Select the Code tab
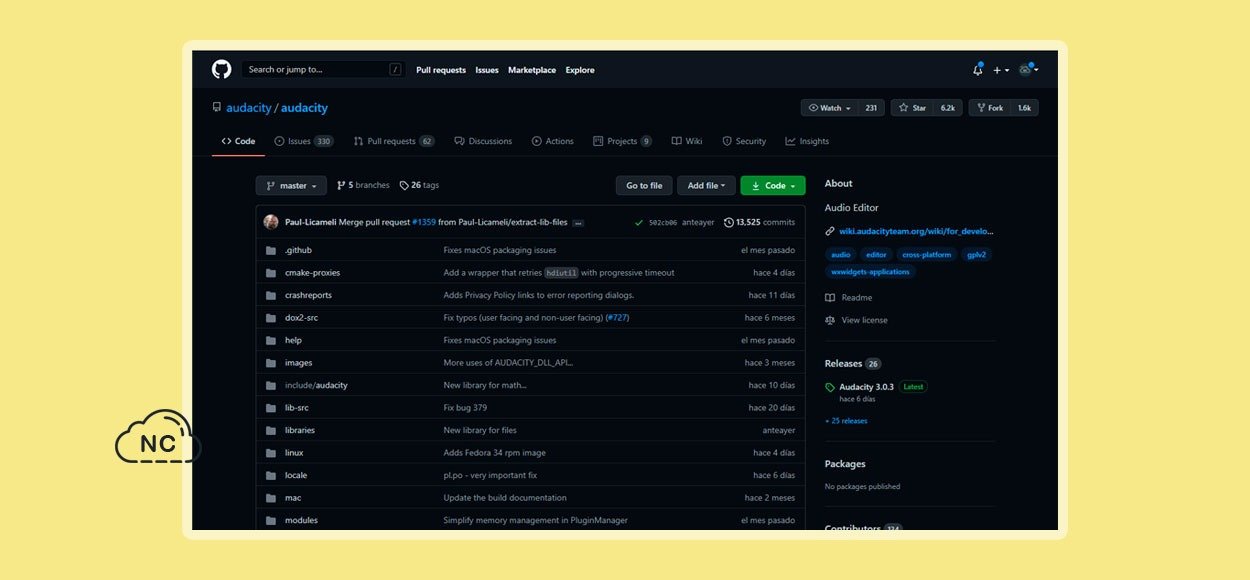 coord(239,141)
